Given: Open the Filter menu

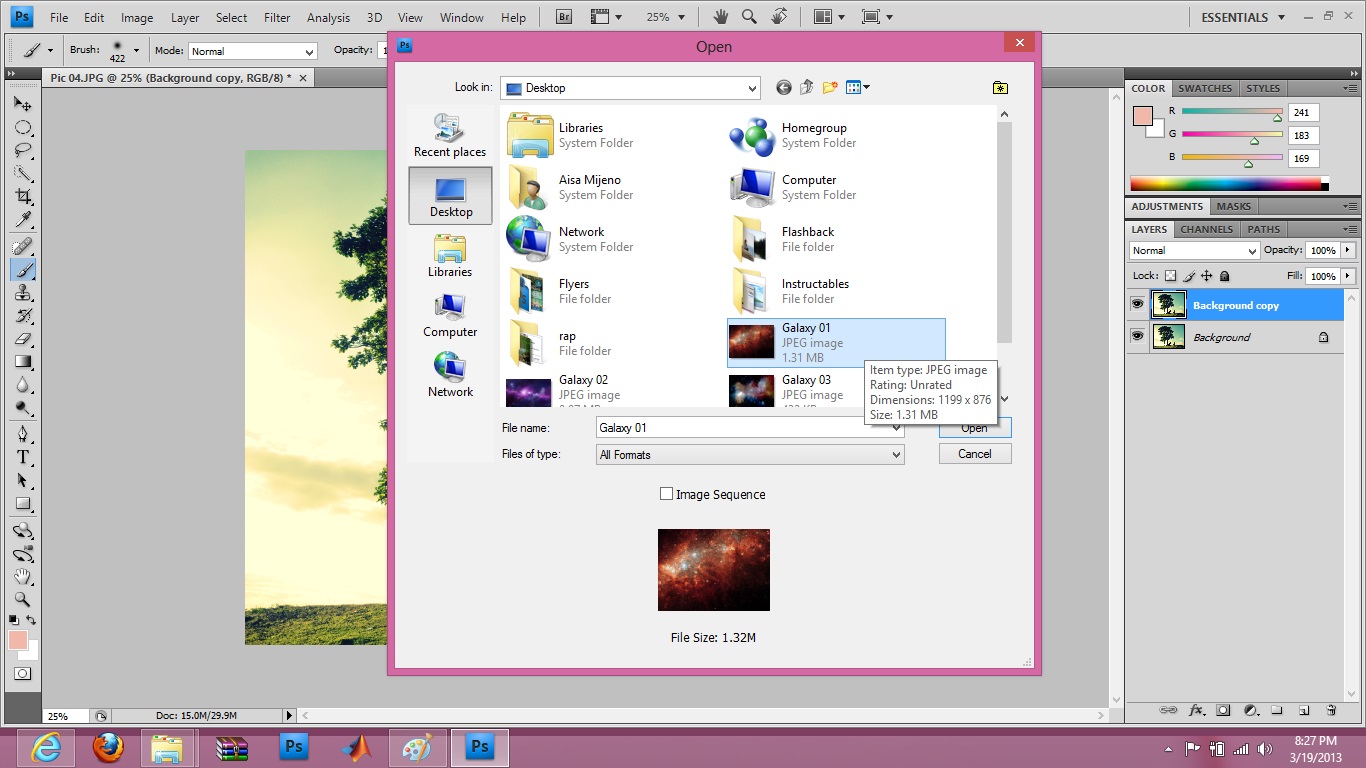Looking at the screenshot, I should point(277,18).
